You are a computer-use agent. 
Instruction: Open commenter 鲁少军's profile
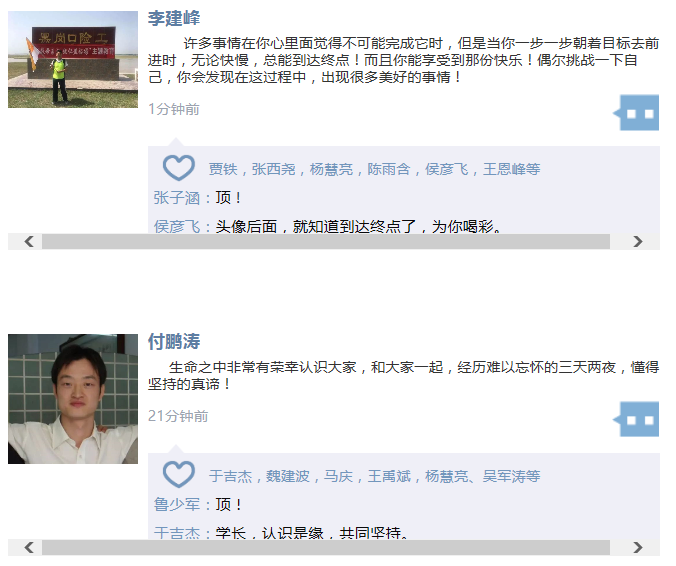[x=177, y=504]
